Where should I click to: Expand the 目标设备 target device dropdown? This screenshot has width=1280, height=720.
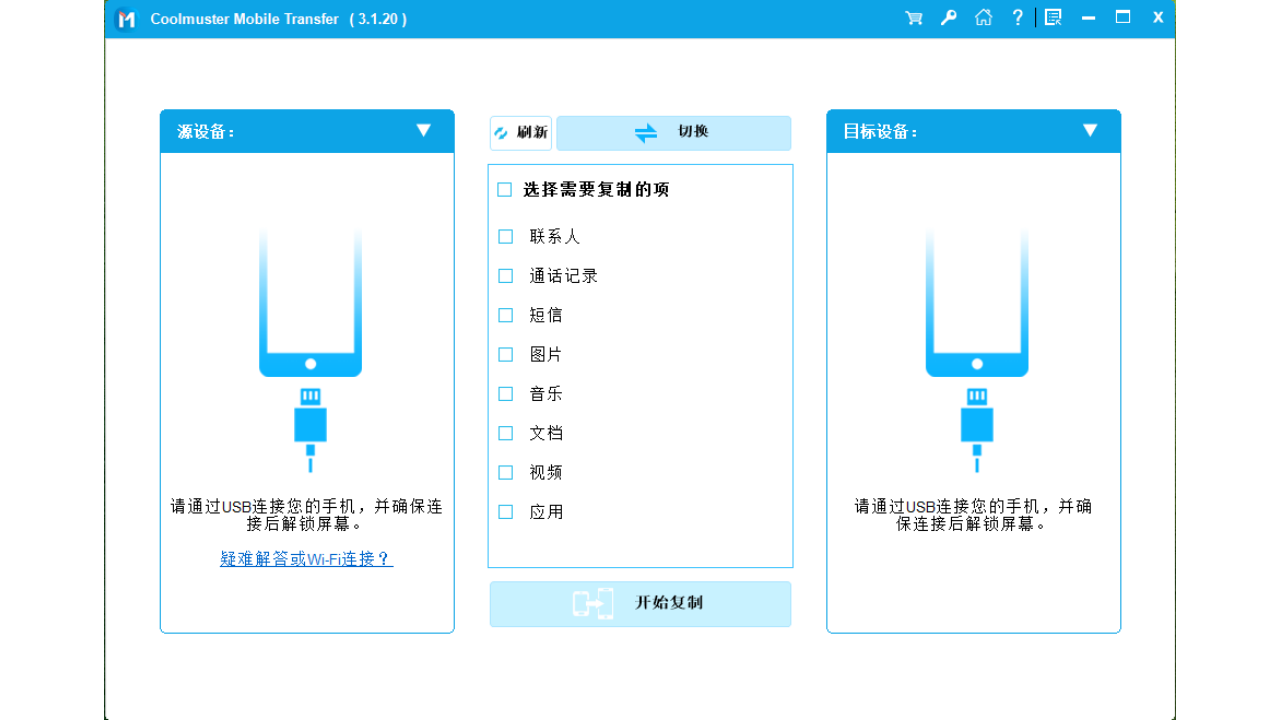1089,129
